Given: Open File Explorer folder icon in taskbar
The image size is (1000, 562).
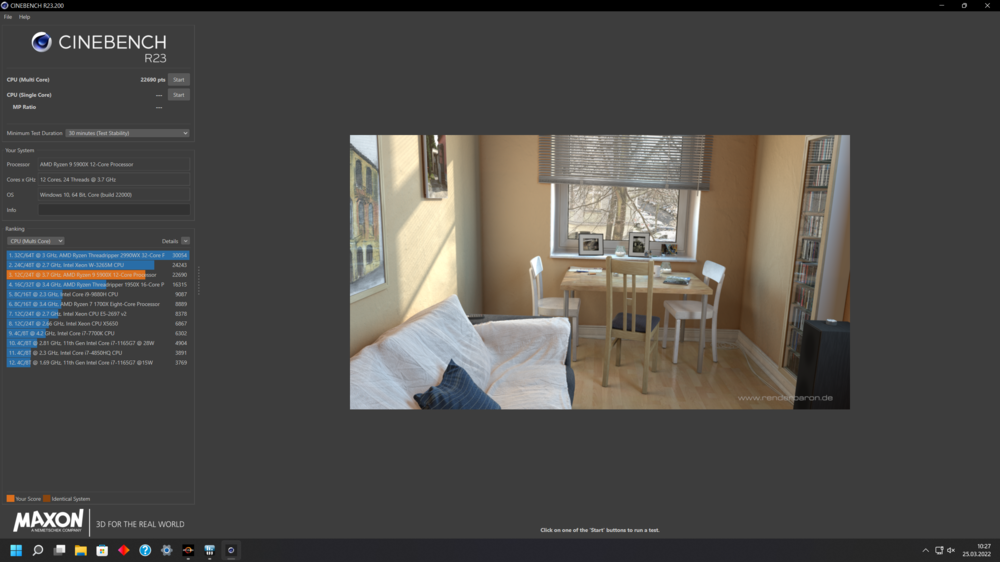Looking at the screenshot, I should tap(81, 550).
